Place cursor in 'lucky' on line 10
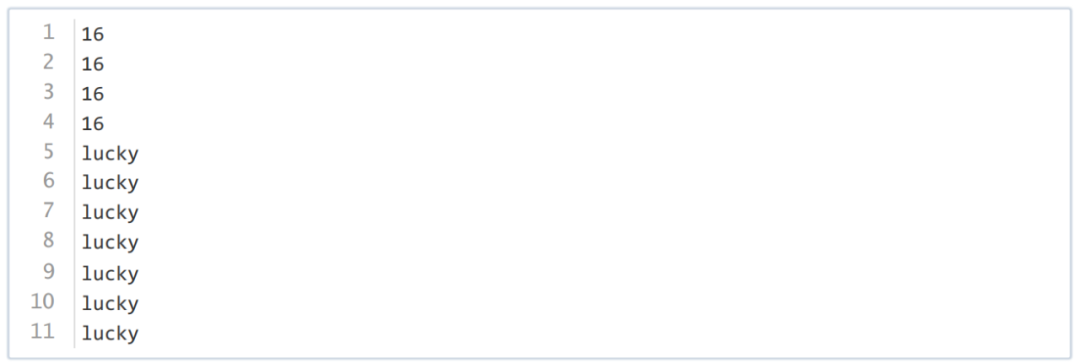This screenshot has height=364, width=1080. [110, 304]
